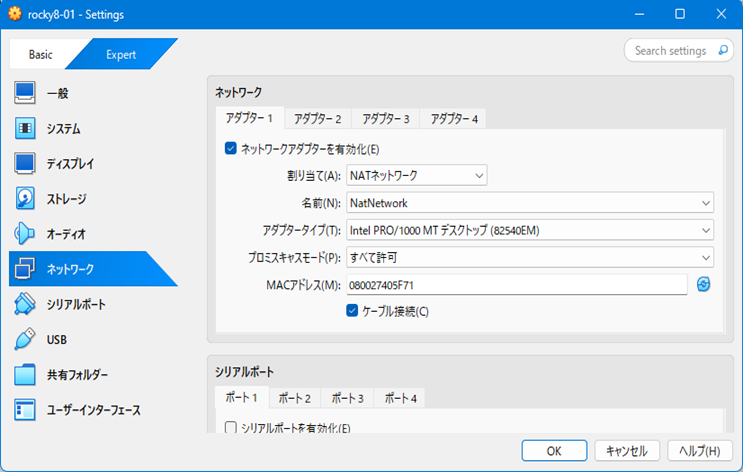Close the Settings window
743x472 pixels.
pyautogui.click(x=721, y=14)
